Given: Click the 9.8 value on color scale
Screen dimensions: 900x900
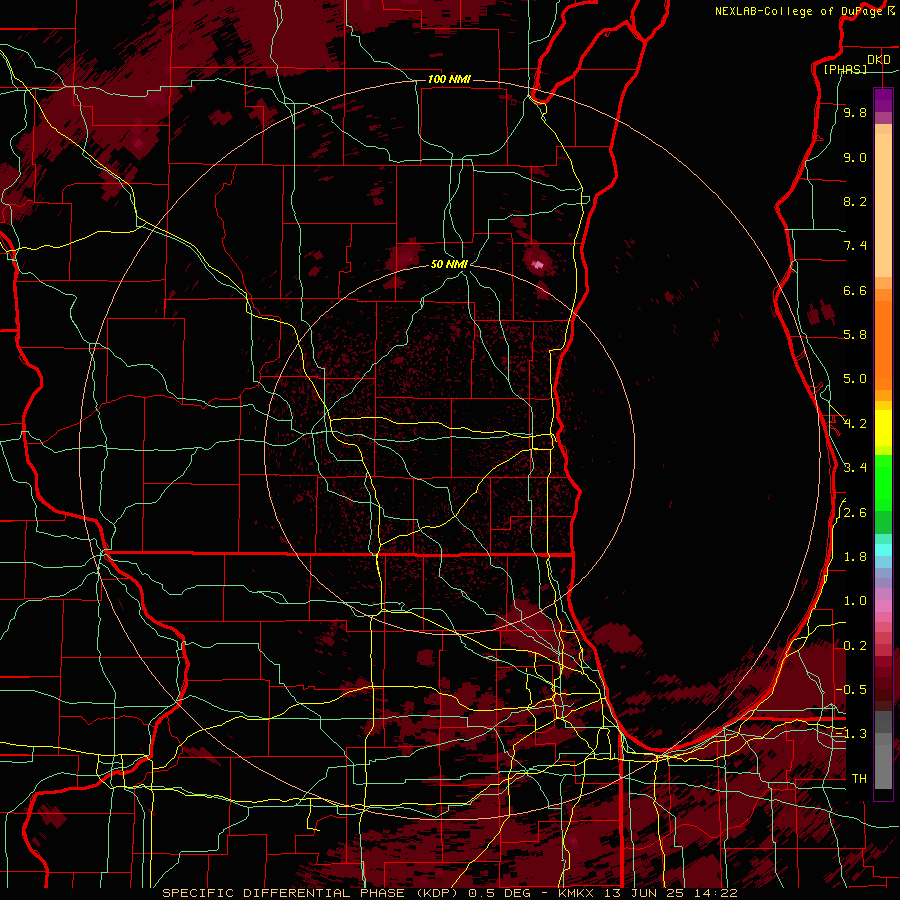Looking at the screenshot, I should click(x=855, y=112).
